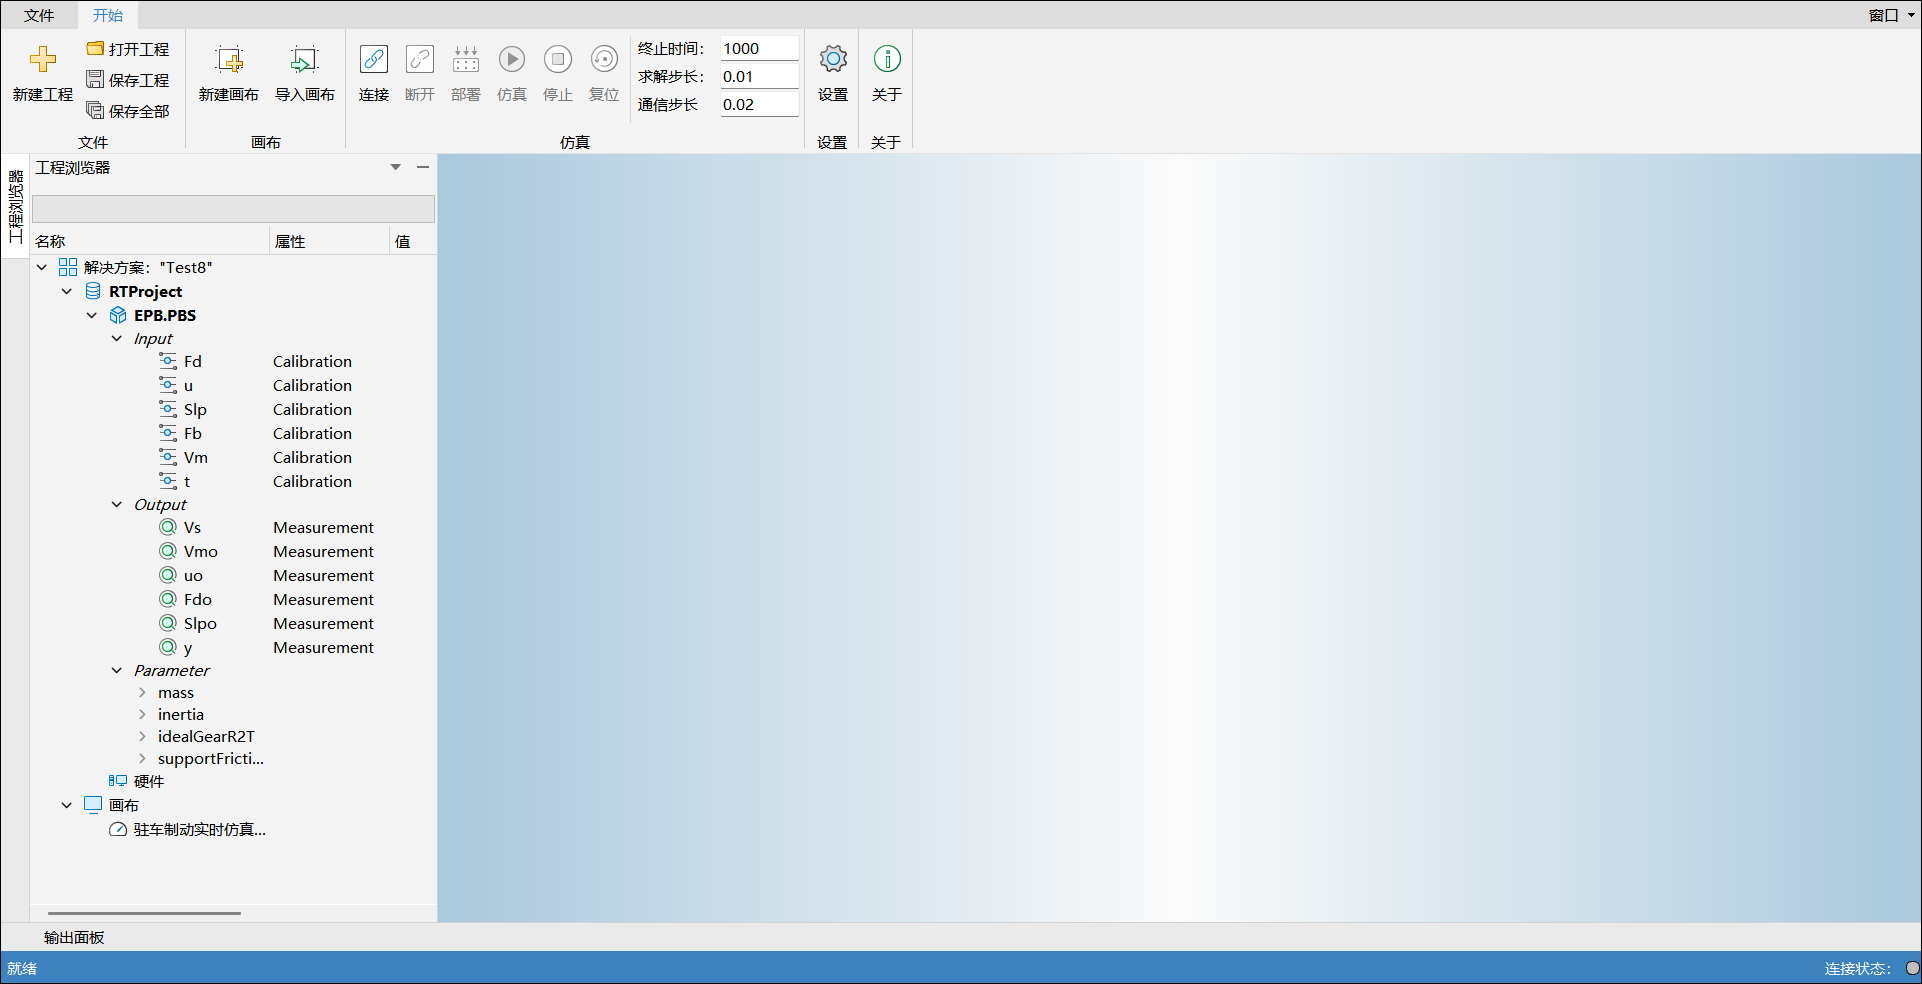This screenshot has width=1922, height=984.
Task: Click the 终止时间 input field
Action: tap(758, 48)
